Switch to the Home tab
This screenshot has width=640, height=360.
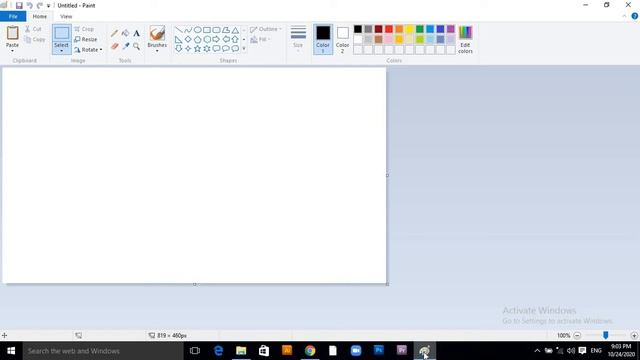point(40,16)
